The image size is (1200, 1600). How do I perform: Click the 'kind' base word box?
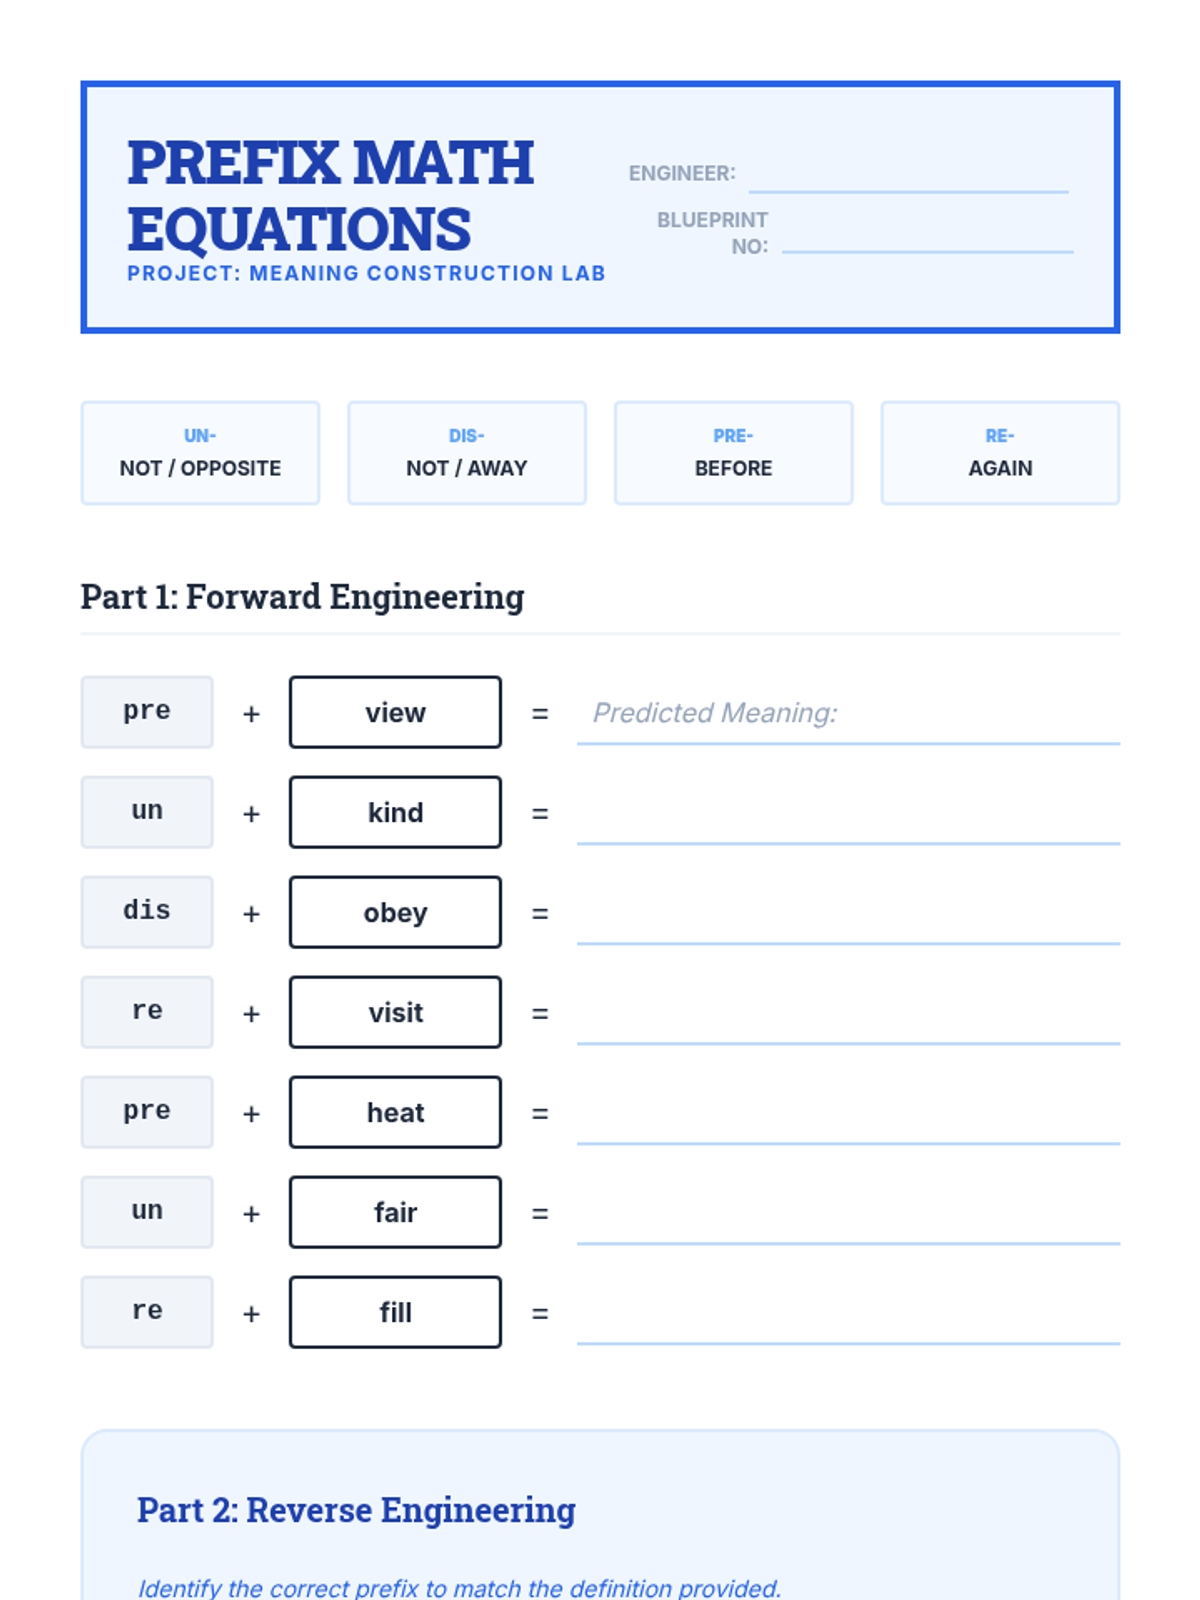tap(395, 812)
